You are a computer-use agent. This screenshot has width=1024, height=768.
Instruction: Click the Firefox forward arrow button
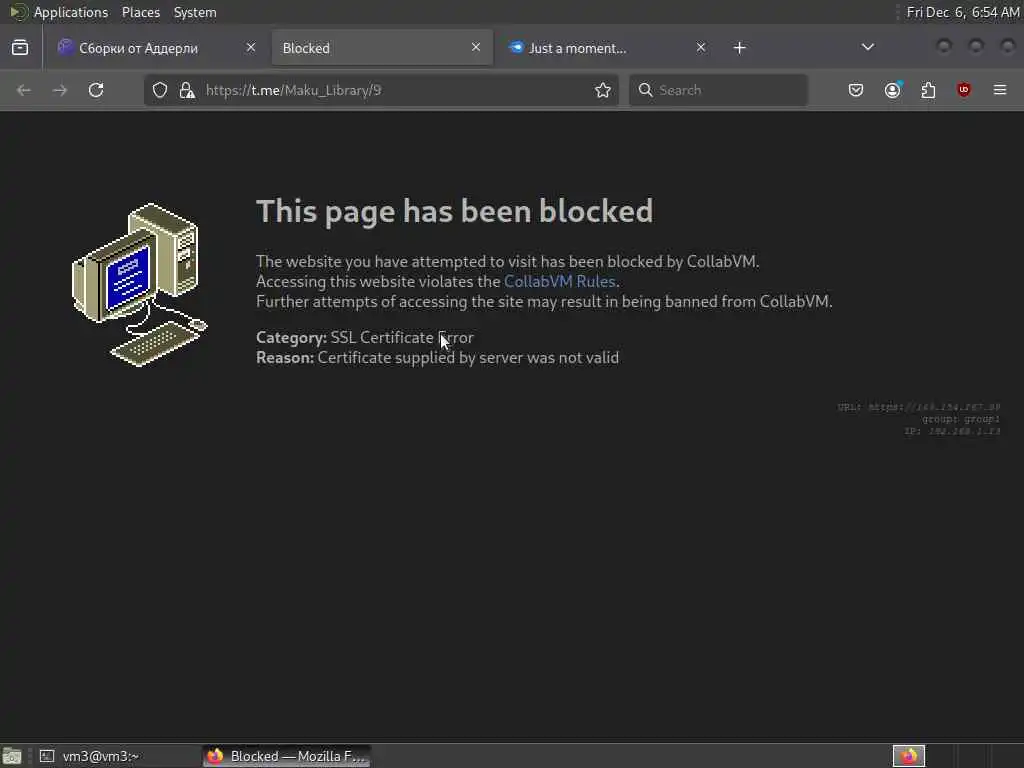(59, 90)
